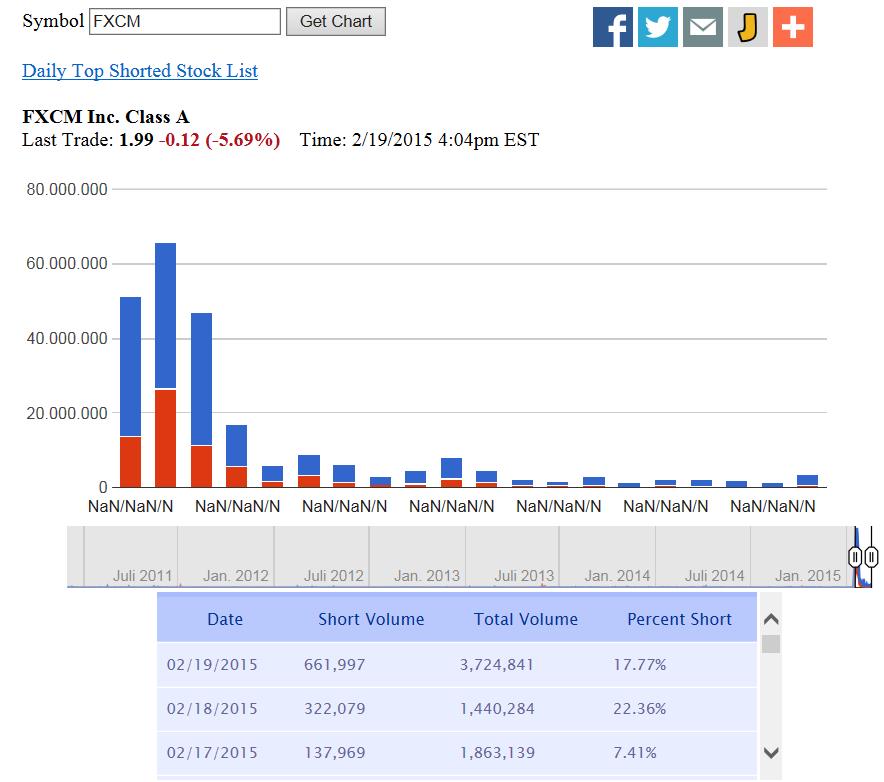This screenshot has height=782, width=884.
Task: Click the yellow J bookmark icon
Action: pos(747,27)
